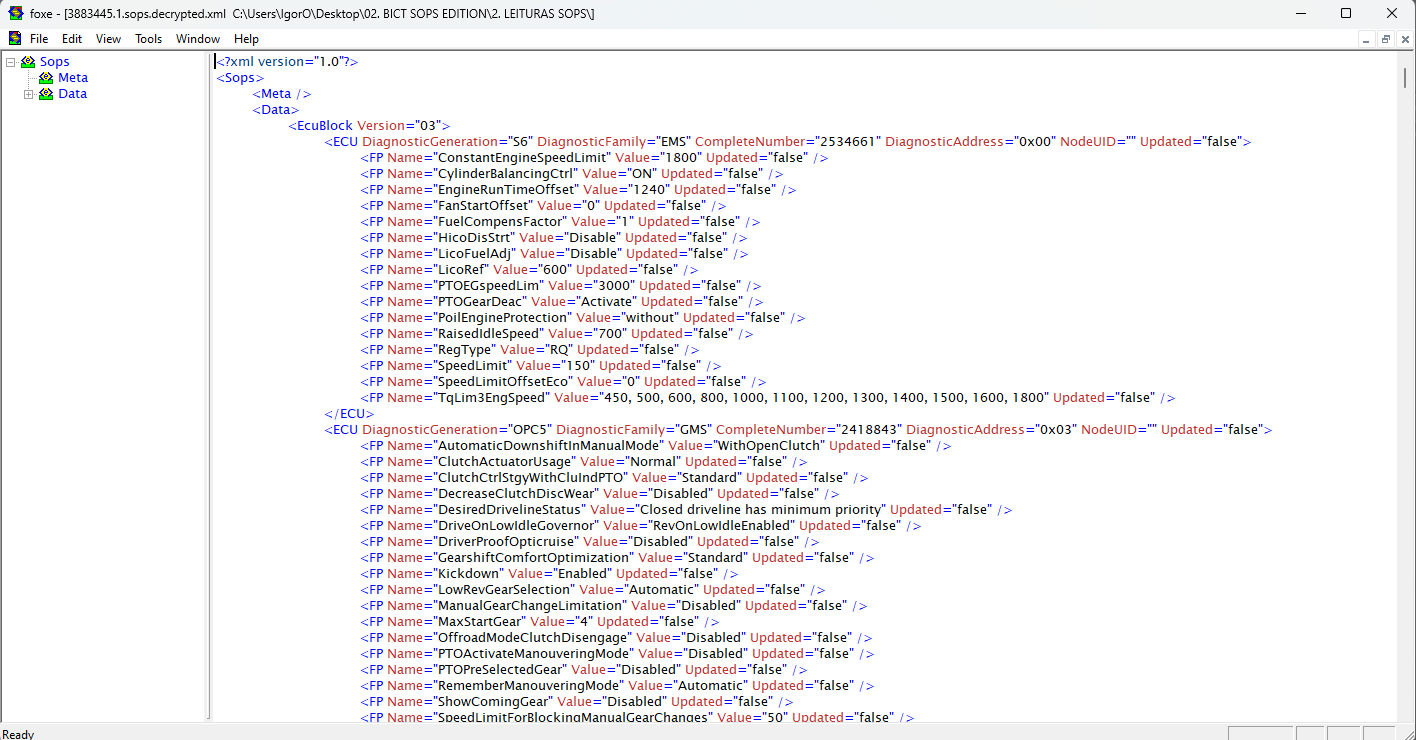Expand the Data node using the plus box
Screen dimensions: 1416x740
tap(29, 93)
